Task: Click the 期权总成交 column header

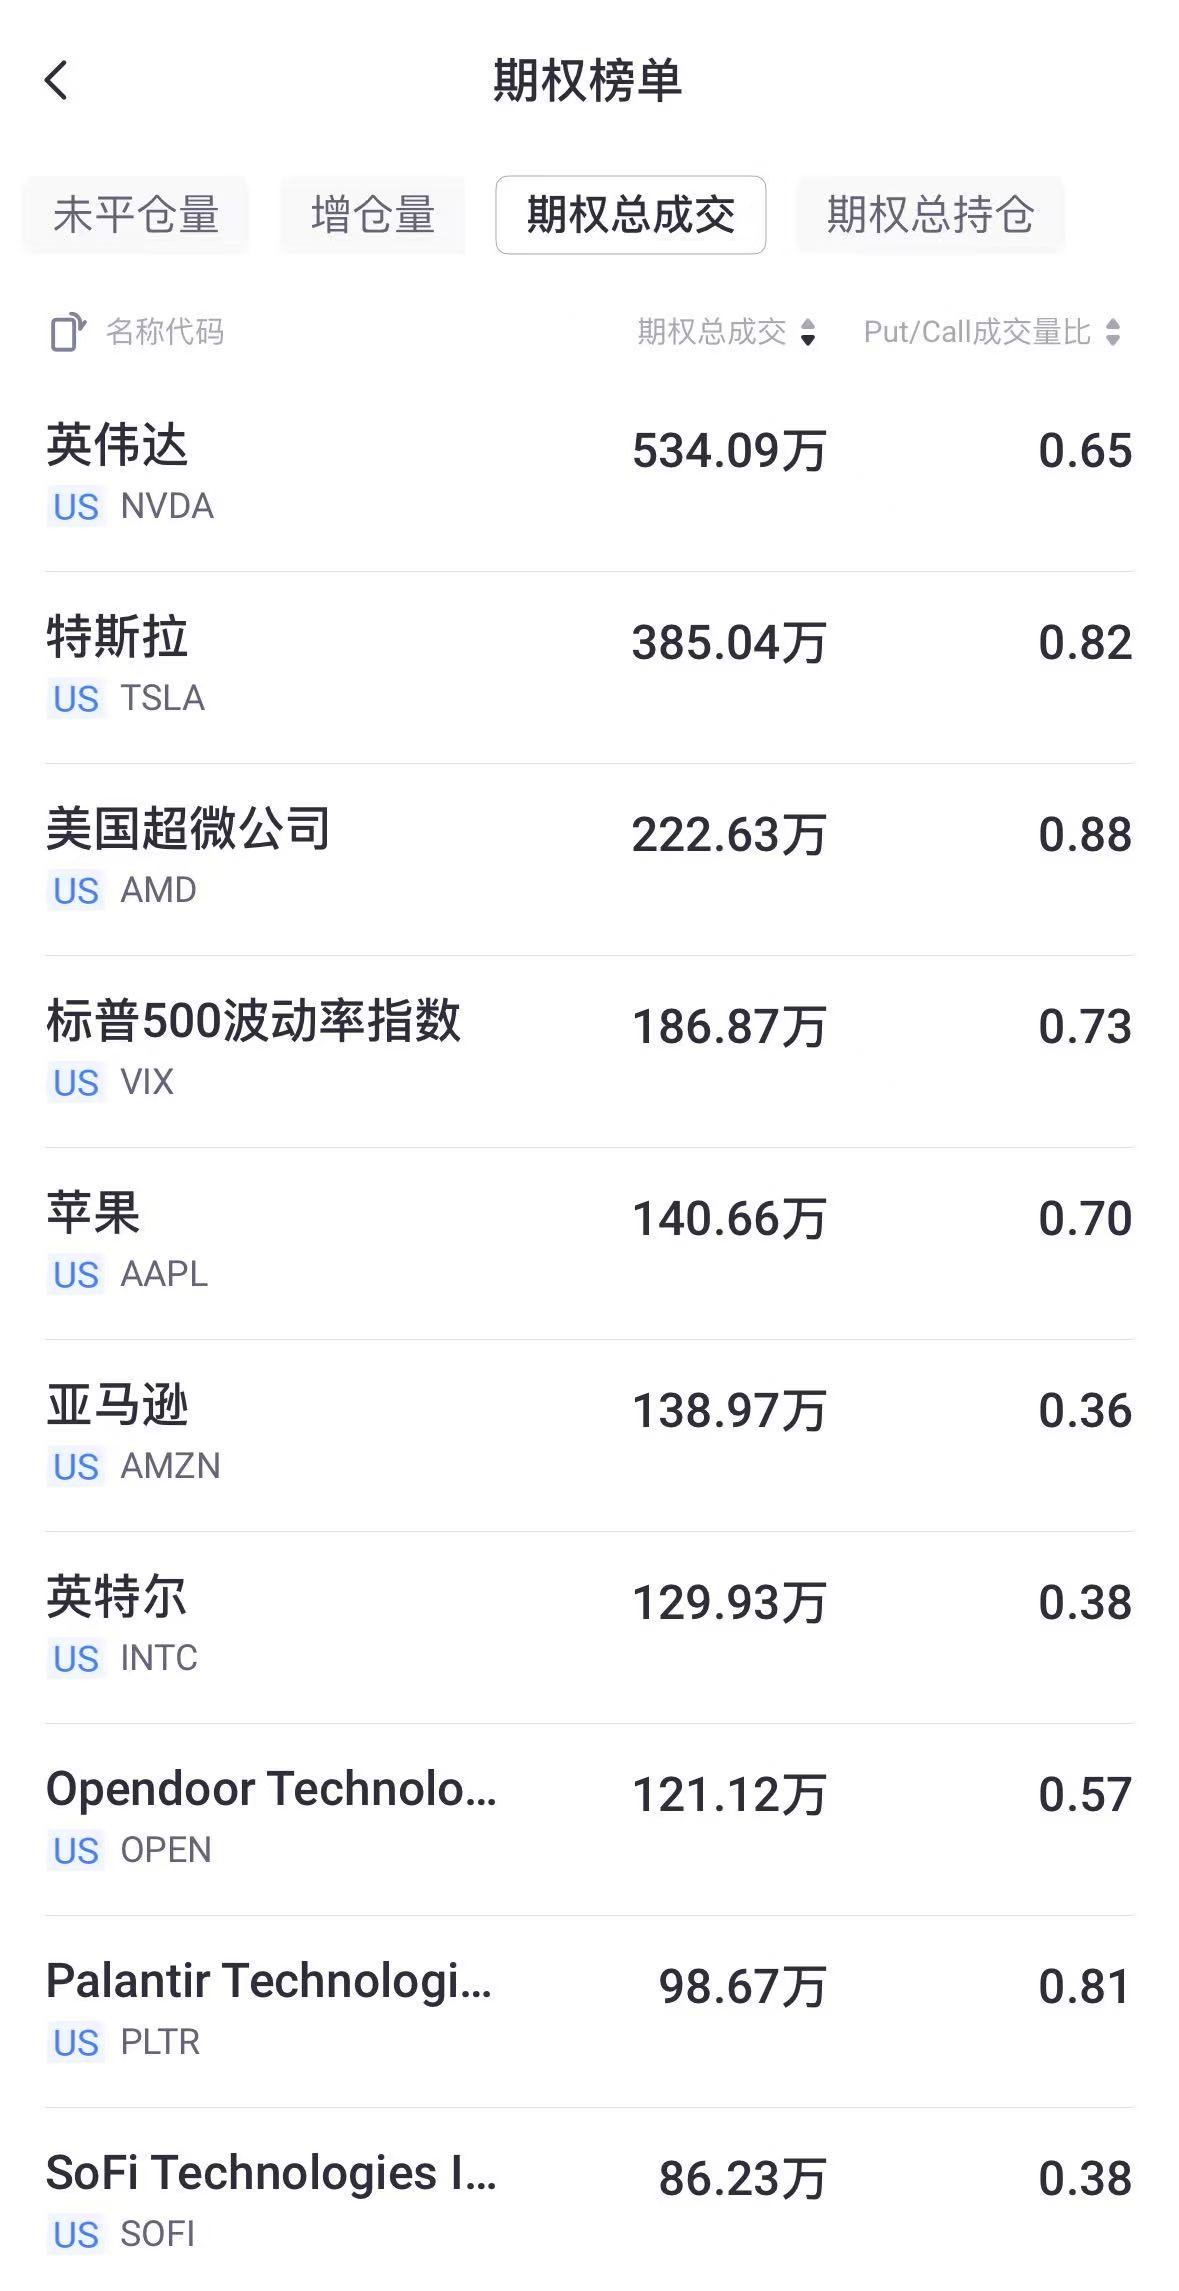Action: pyautogui.click(x=712, y=332)
